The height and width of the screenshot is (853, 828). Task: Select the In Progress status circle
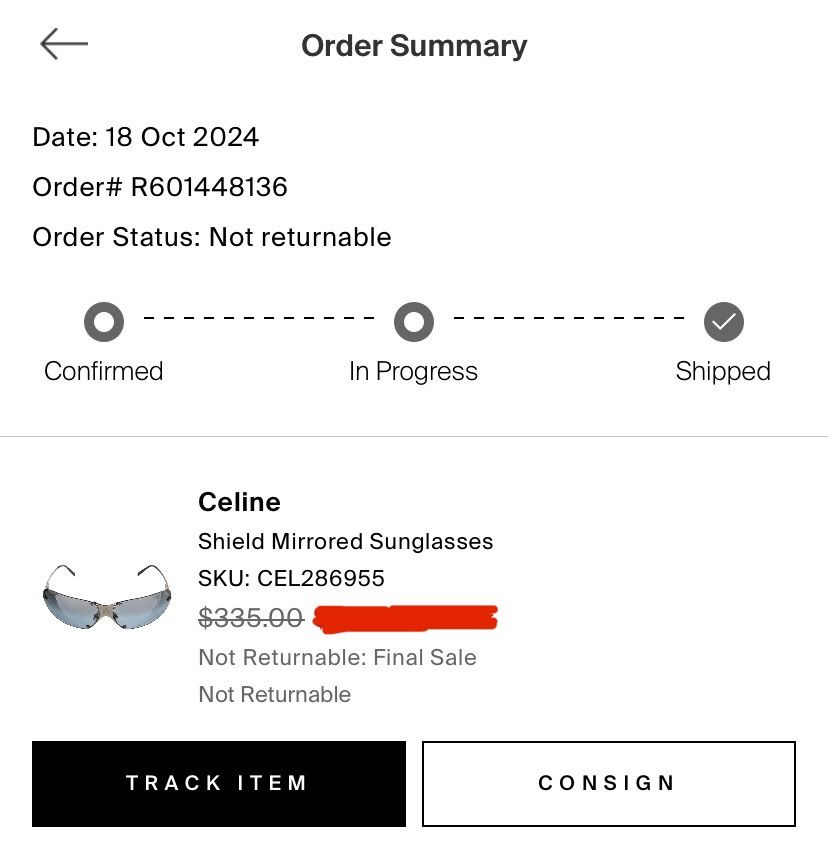(x=414, y=322)
